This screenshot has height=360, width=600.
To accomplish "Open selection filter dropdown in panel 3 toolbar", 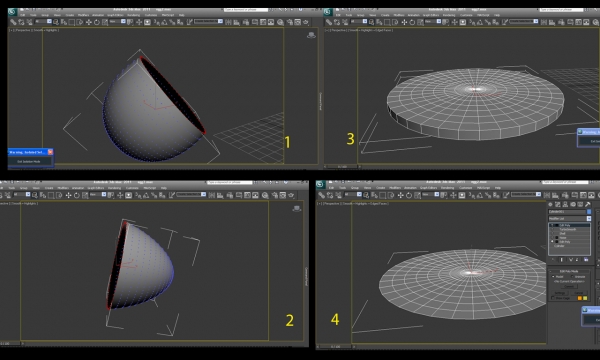I will pos(359,22).
